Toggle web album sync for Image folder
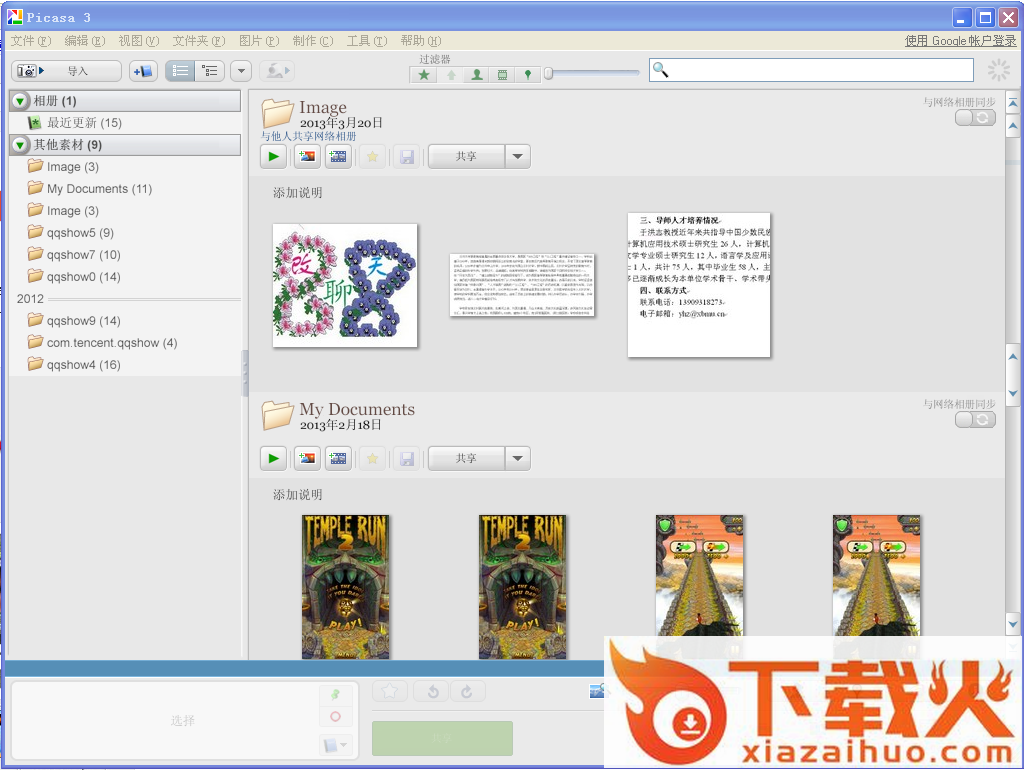 975,118
